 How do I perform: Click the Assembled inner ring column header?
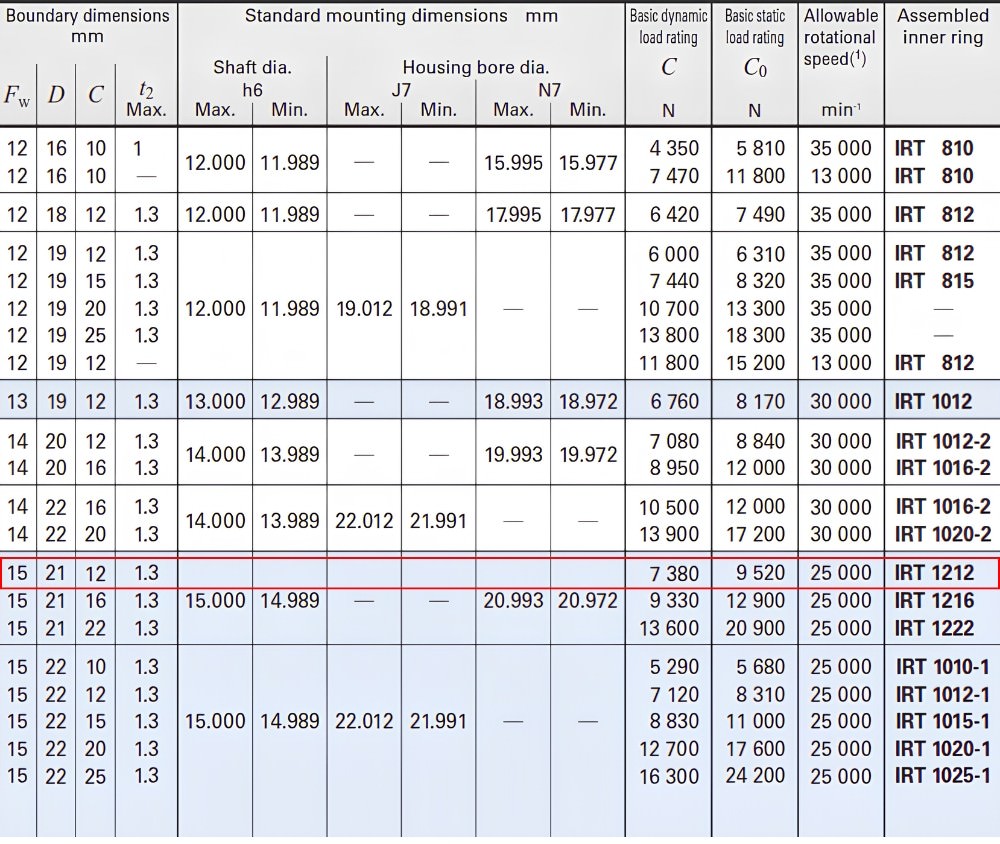[x=943, y=26]
